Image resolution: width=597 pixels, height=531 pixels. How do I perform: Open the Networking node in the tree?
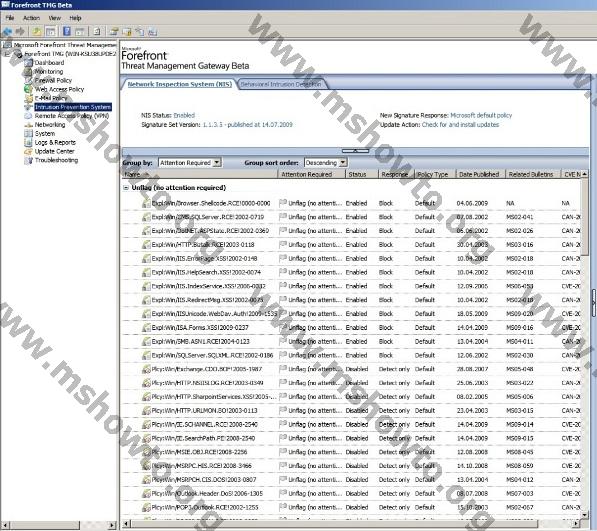pyautogui.click(x=50, y=124)
